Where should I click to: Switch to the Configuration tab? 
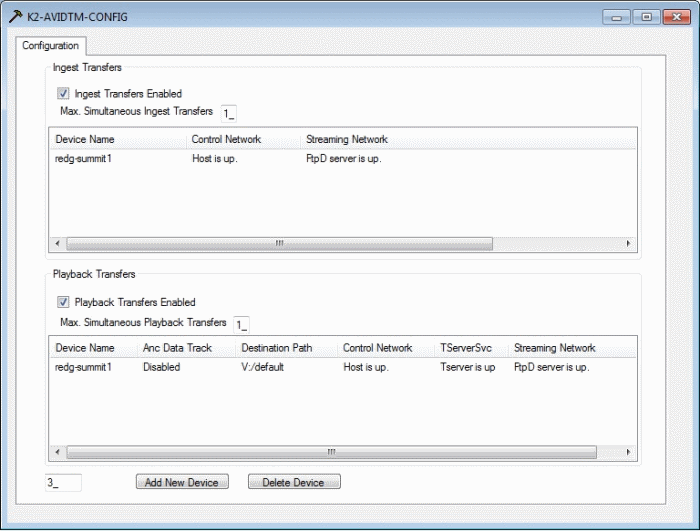(51, 46)
